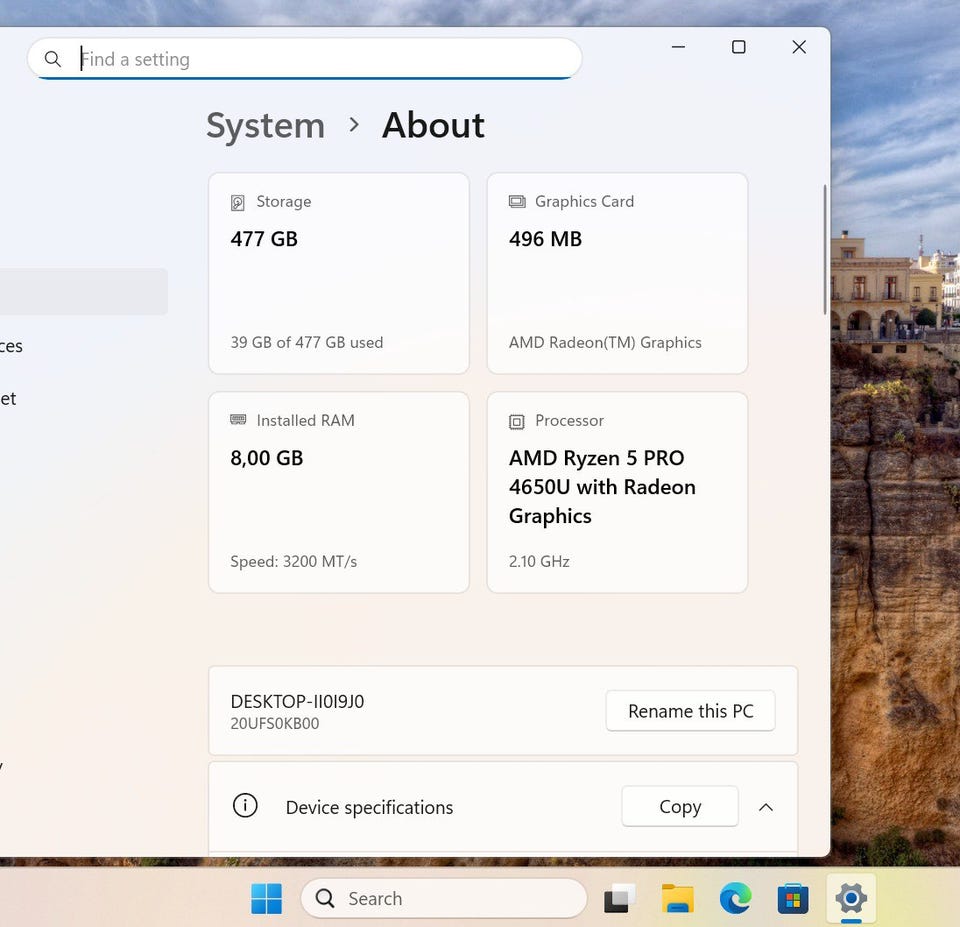Click the taskbar Search box
This screenshot has width=960, height=927.
(444, 898)
